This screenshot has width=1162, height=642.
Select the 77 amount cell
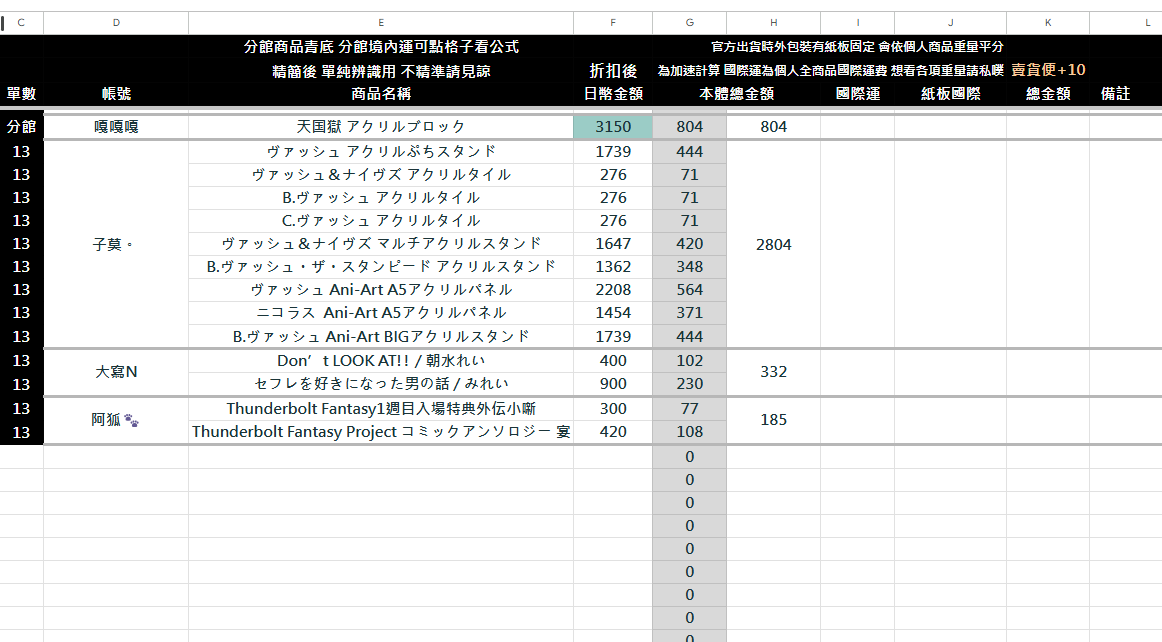pyautogui.click(x=689, y=408)
